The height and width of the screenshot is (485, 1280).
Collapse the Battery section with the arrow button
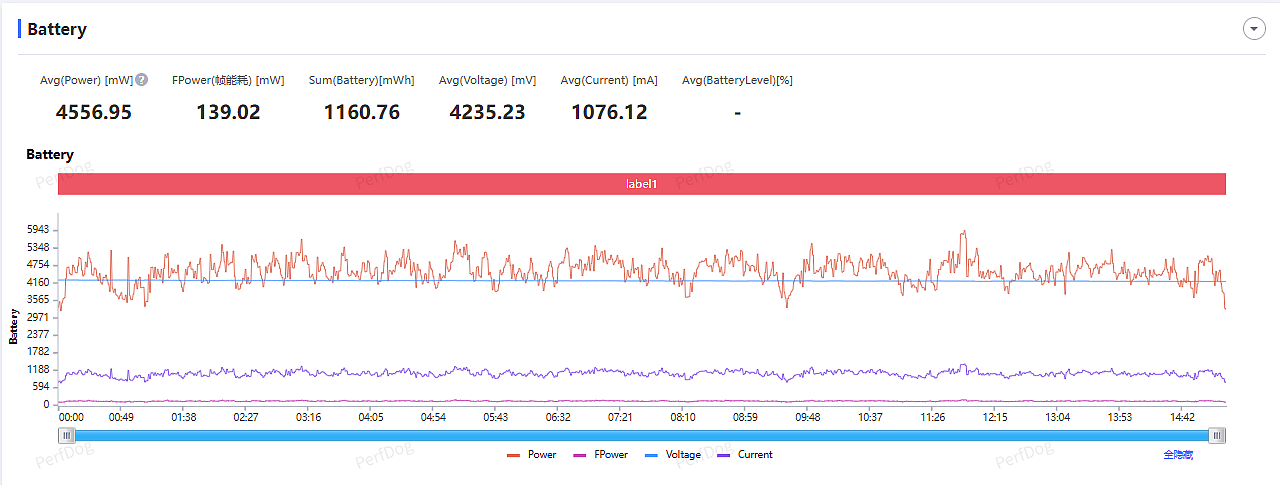tap(1254, 29)
